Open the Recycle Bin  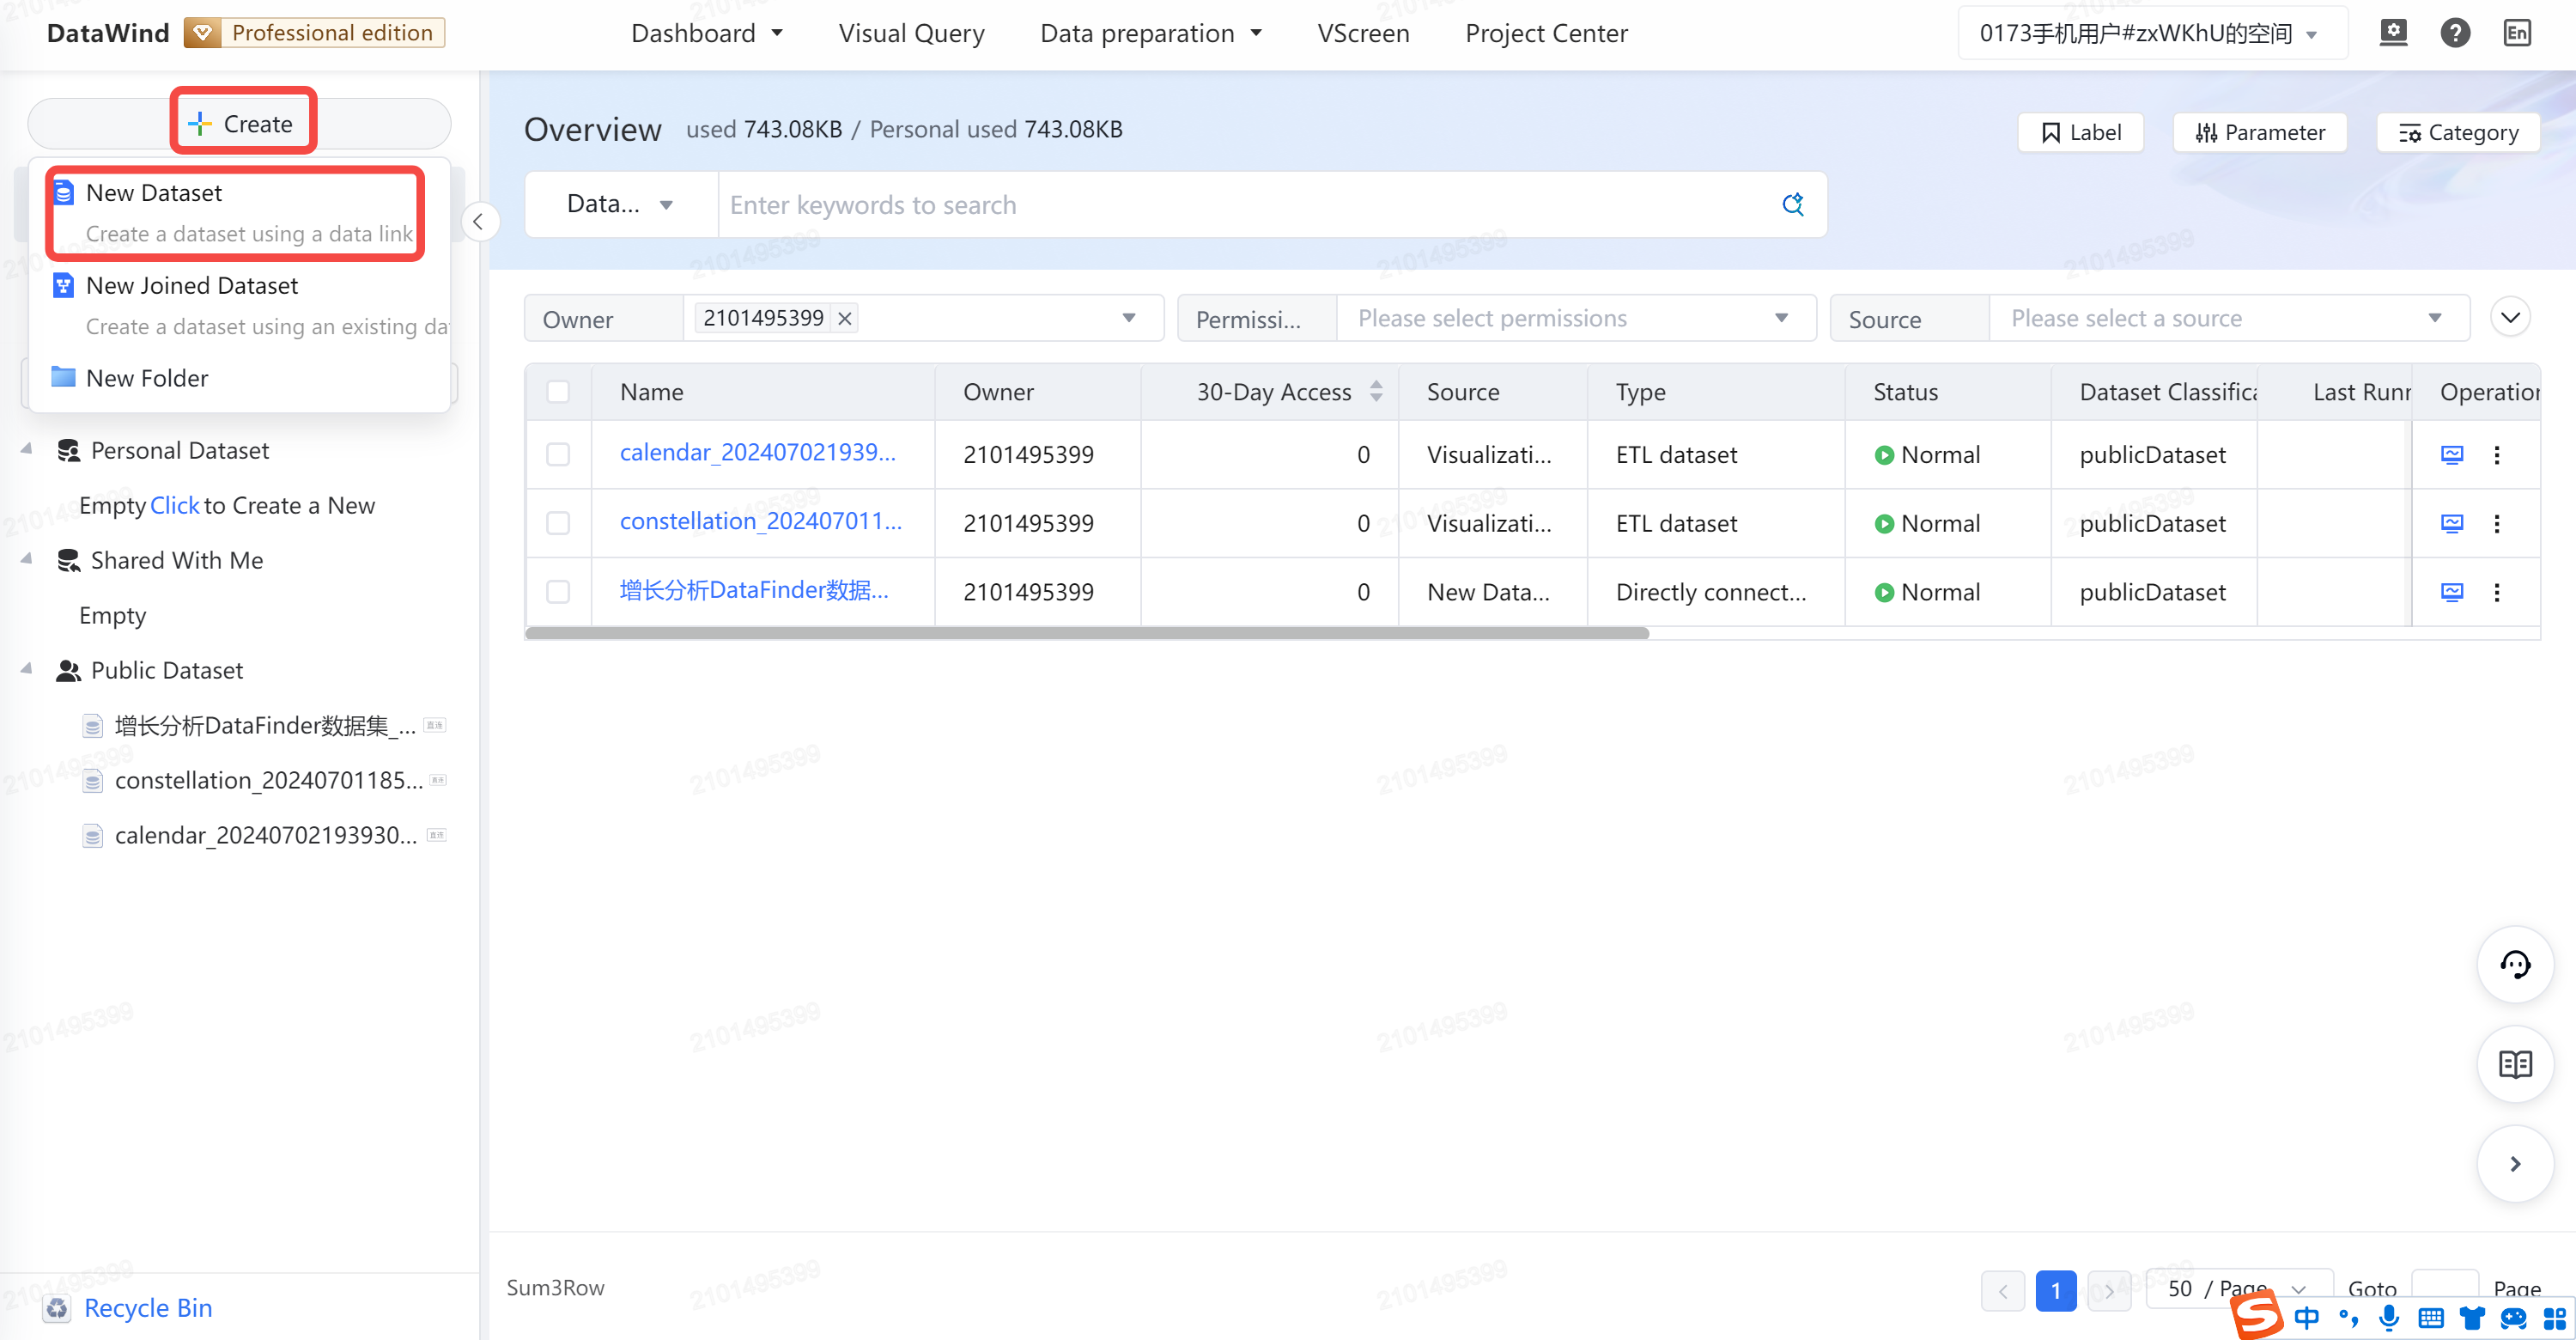coord(128,1307)
